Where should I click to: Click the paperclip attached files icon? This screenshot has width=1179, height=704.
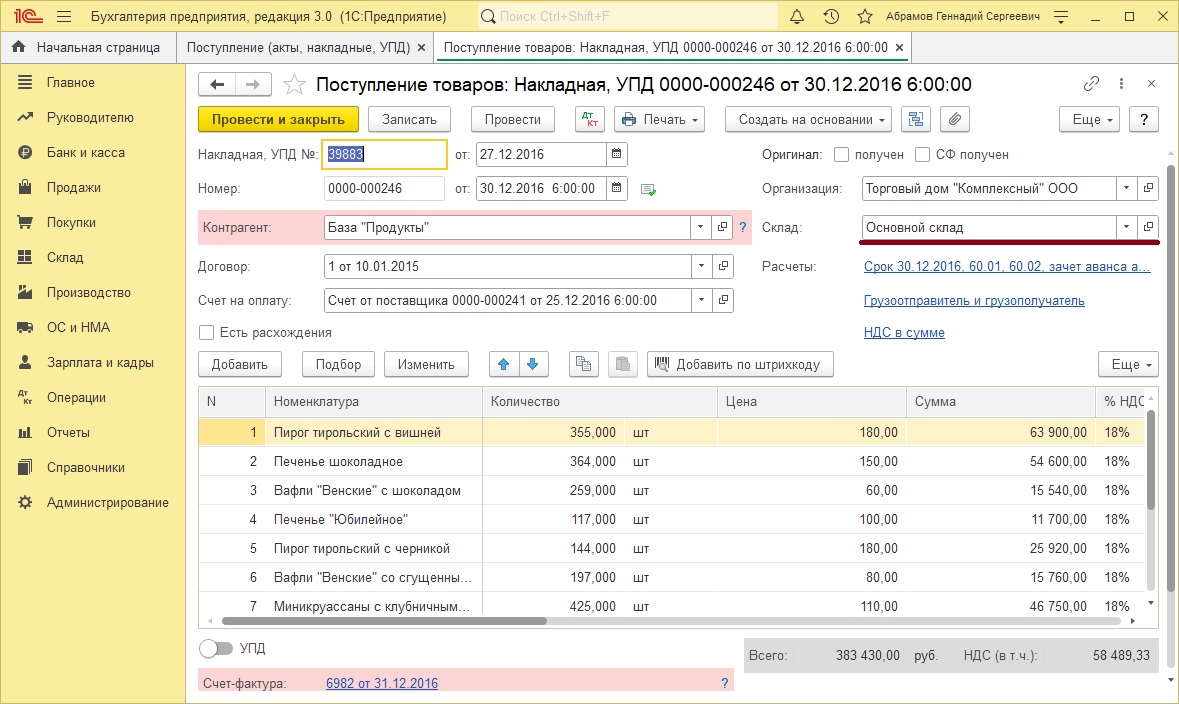coord(955,119)
